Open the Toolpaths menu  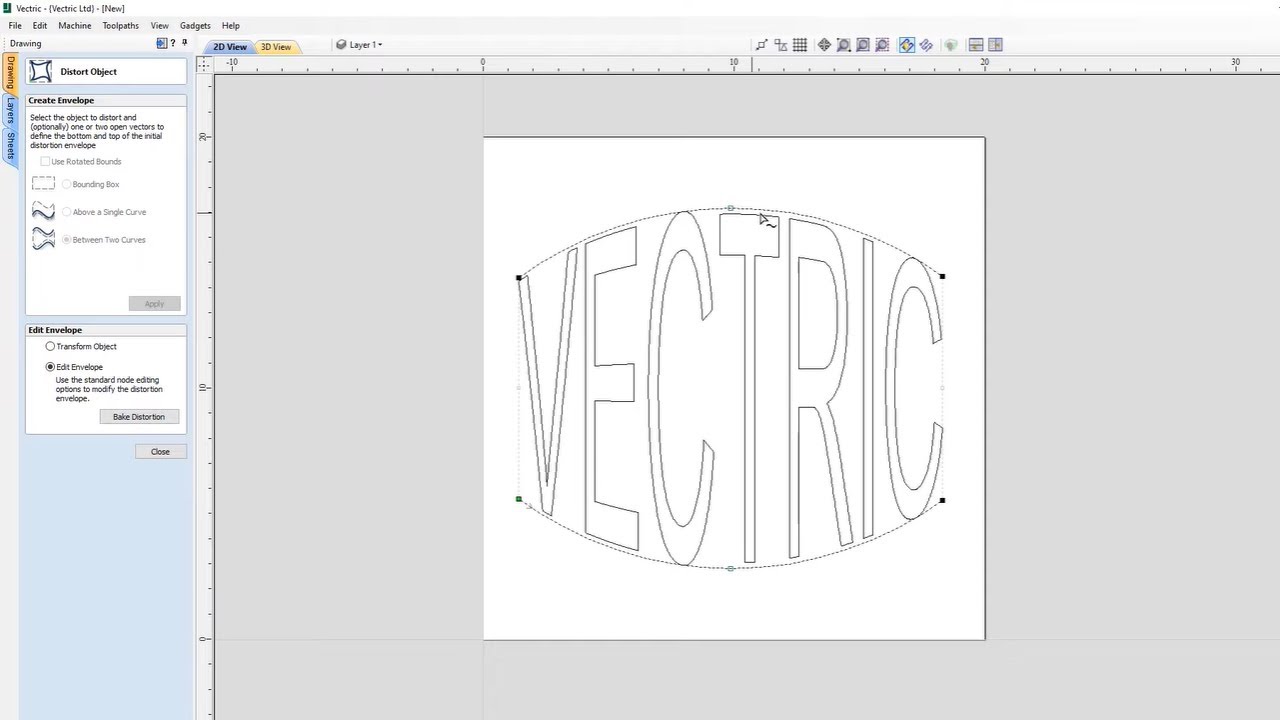pos(121,25)
